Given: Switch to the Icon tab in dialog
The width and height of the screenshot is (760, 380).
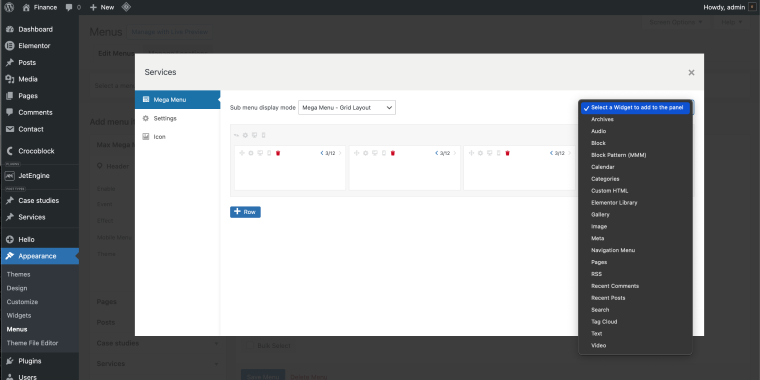Looking at the screenshot, I should (177, 137).
